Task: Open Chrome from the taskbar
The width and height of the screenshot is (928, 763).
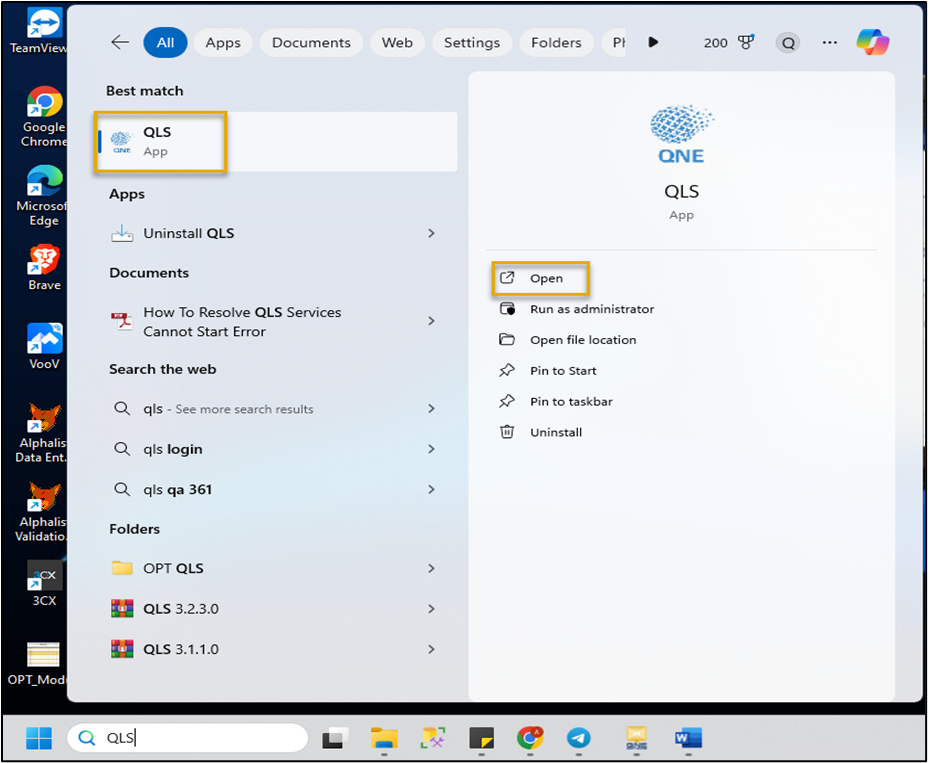Action: (x=530, y=738)
